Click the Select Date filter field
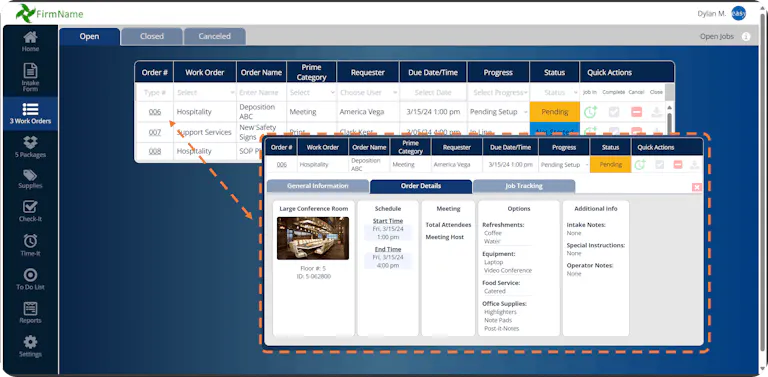 coord(433,93)
